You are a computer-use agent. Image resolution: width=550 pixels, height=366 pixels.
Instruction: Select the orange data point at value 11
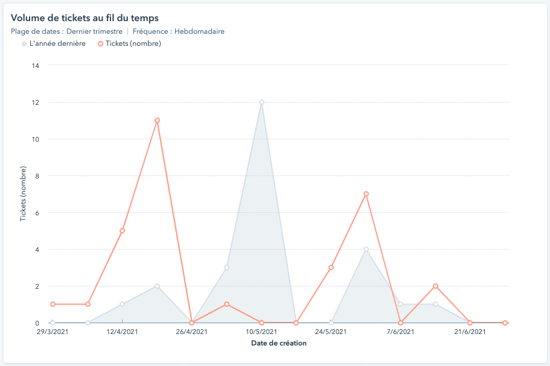(x=157, y=120)
